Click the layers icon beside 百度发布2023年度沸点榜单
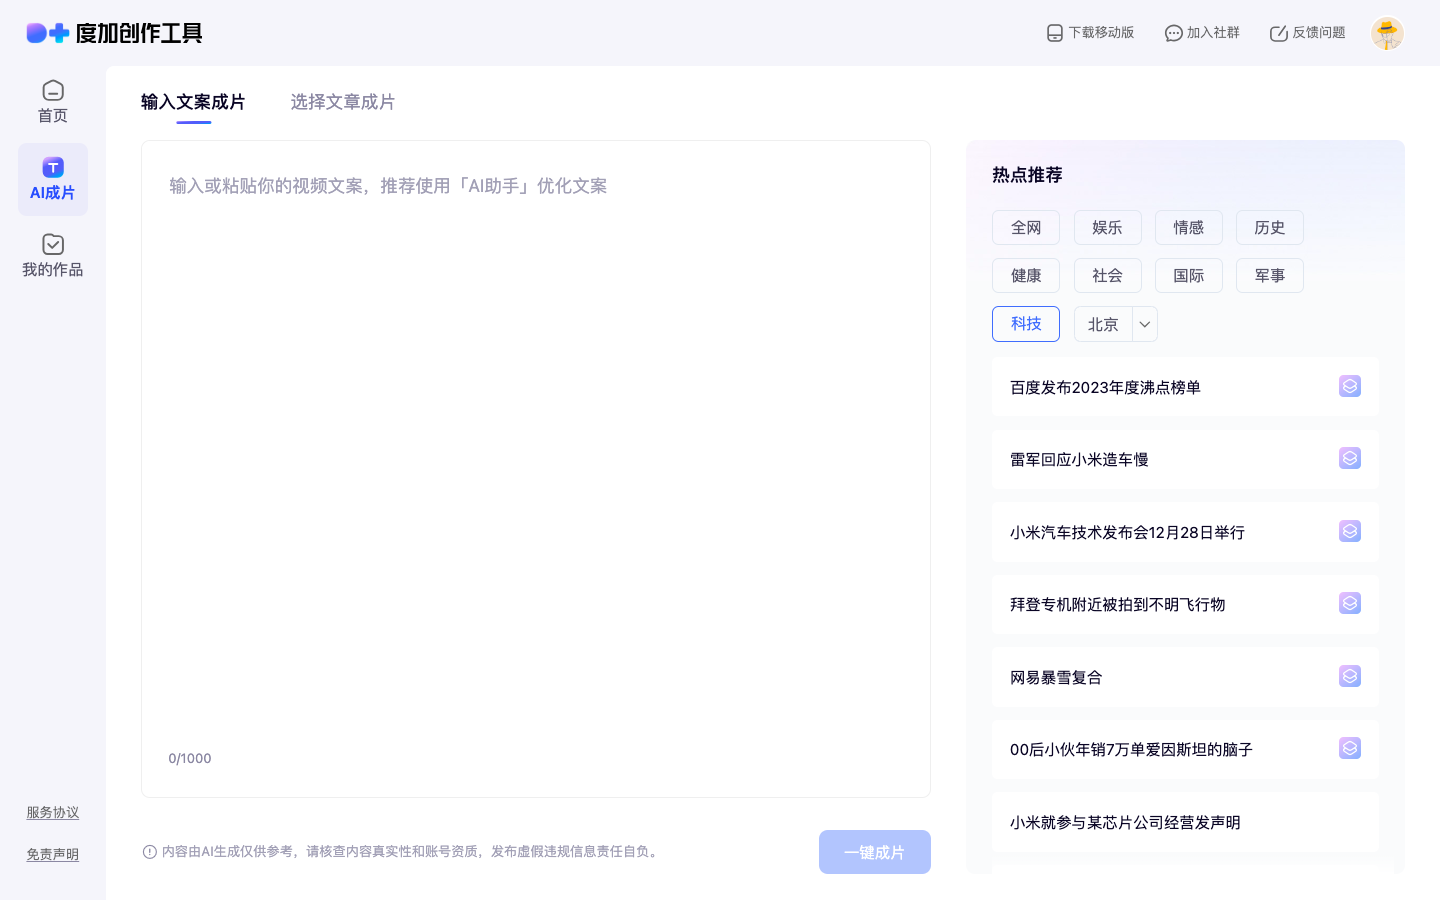 click(x=1349, y=386)
